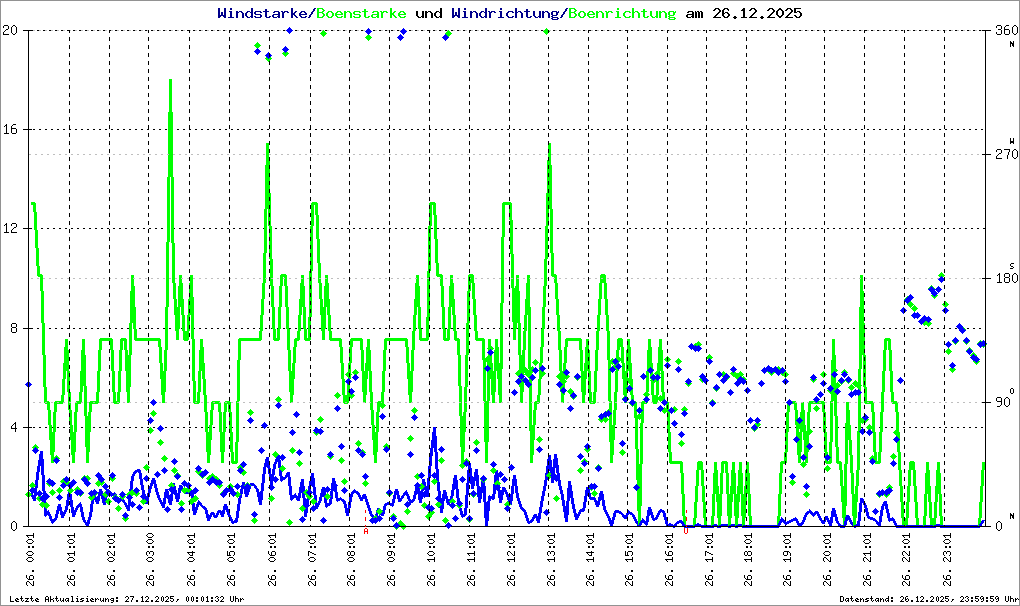This screenshot has height=606, width=1020.
Task: Click the left axis value 12
Action: (9, 229)
